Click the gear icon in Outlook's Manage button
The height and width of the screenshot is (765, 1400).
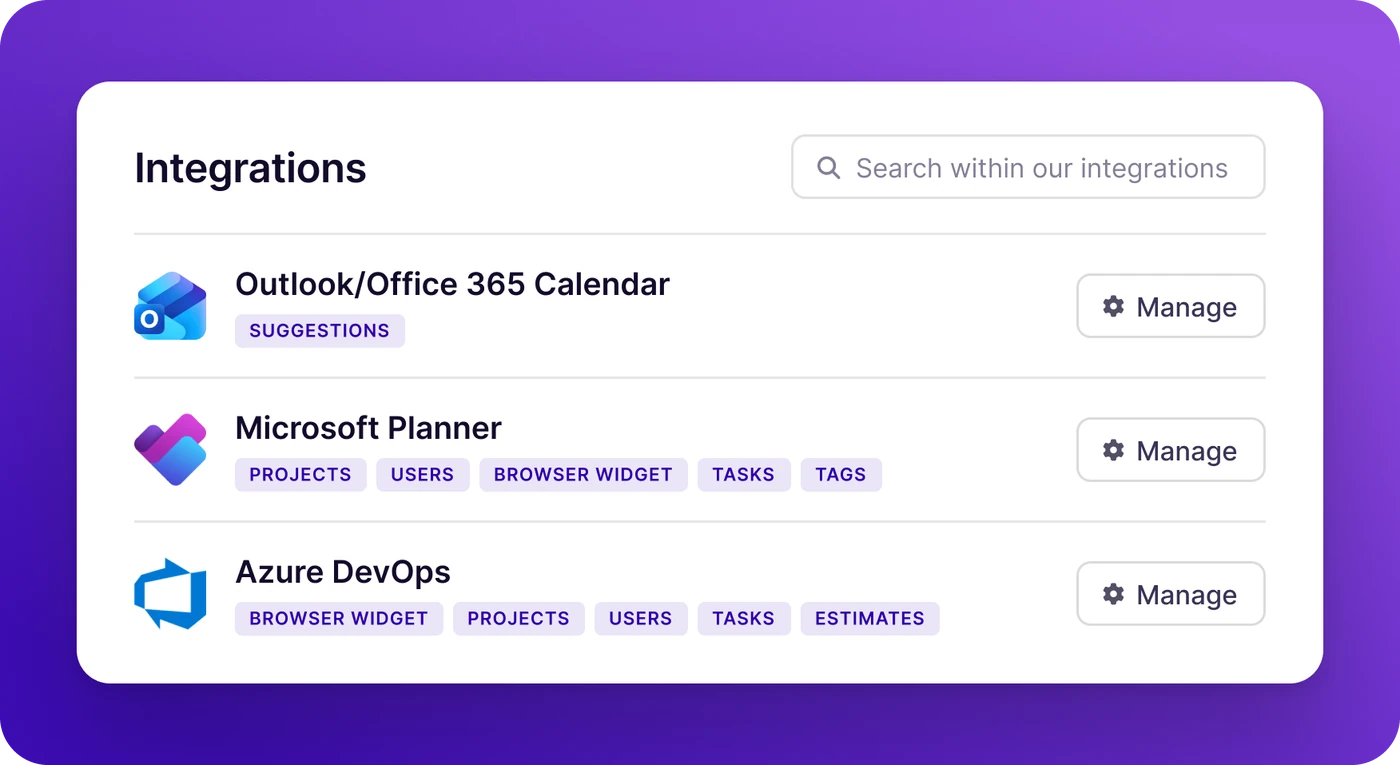click(x=1113, y=306)
